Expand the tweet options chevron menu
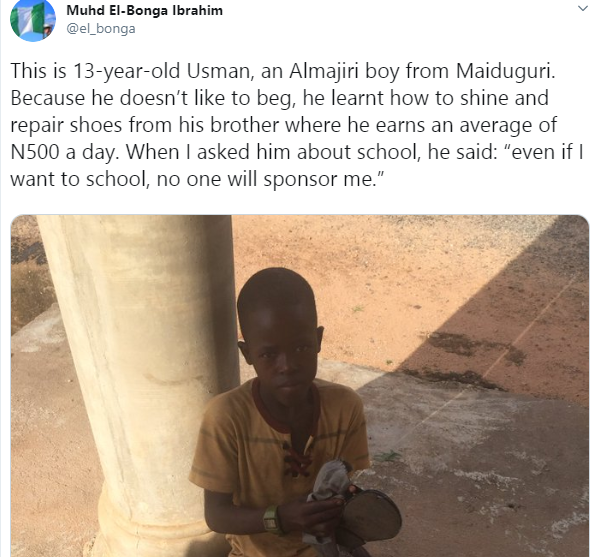Viewport: 596px width, 557px height. point(582,8)
